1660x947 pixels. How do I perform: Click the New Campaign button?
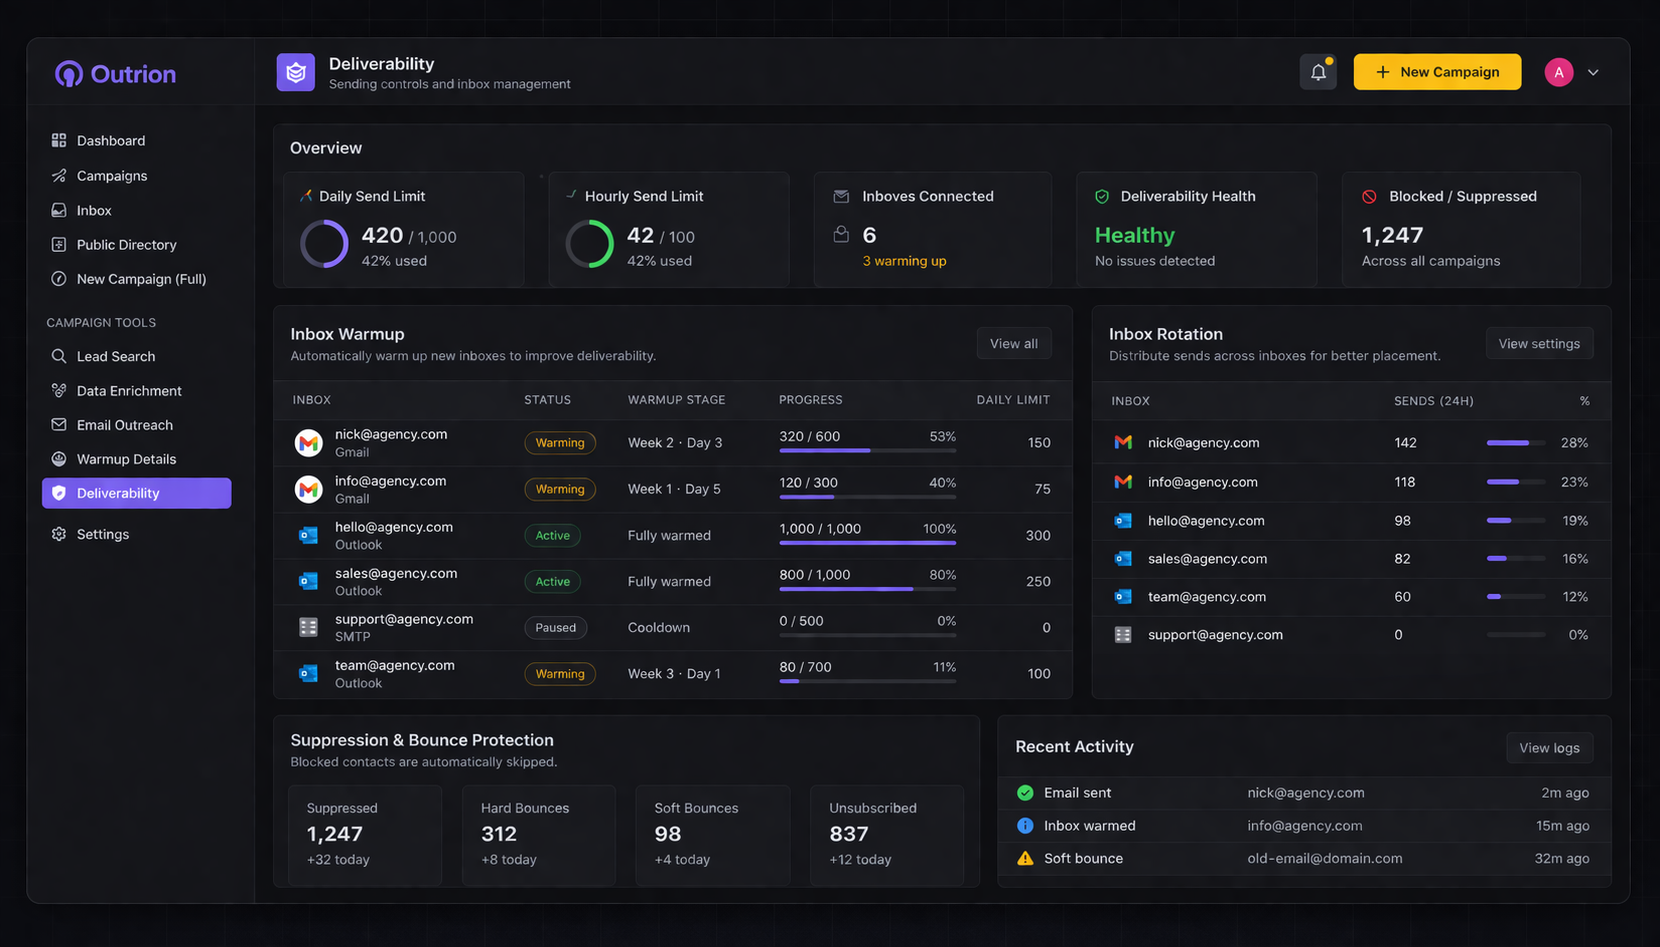(1437, 71)
